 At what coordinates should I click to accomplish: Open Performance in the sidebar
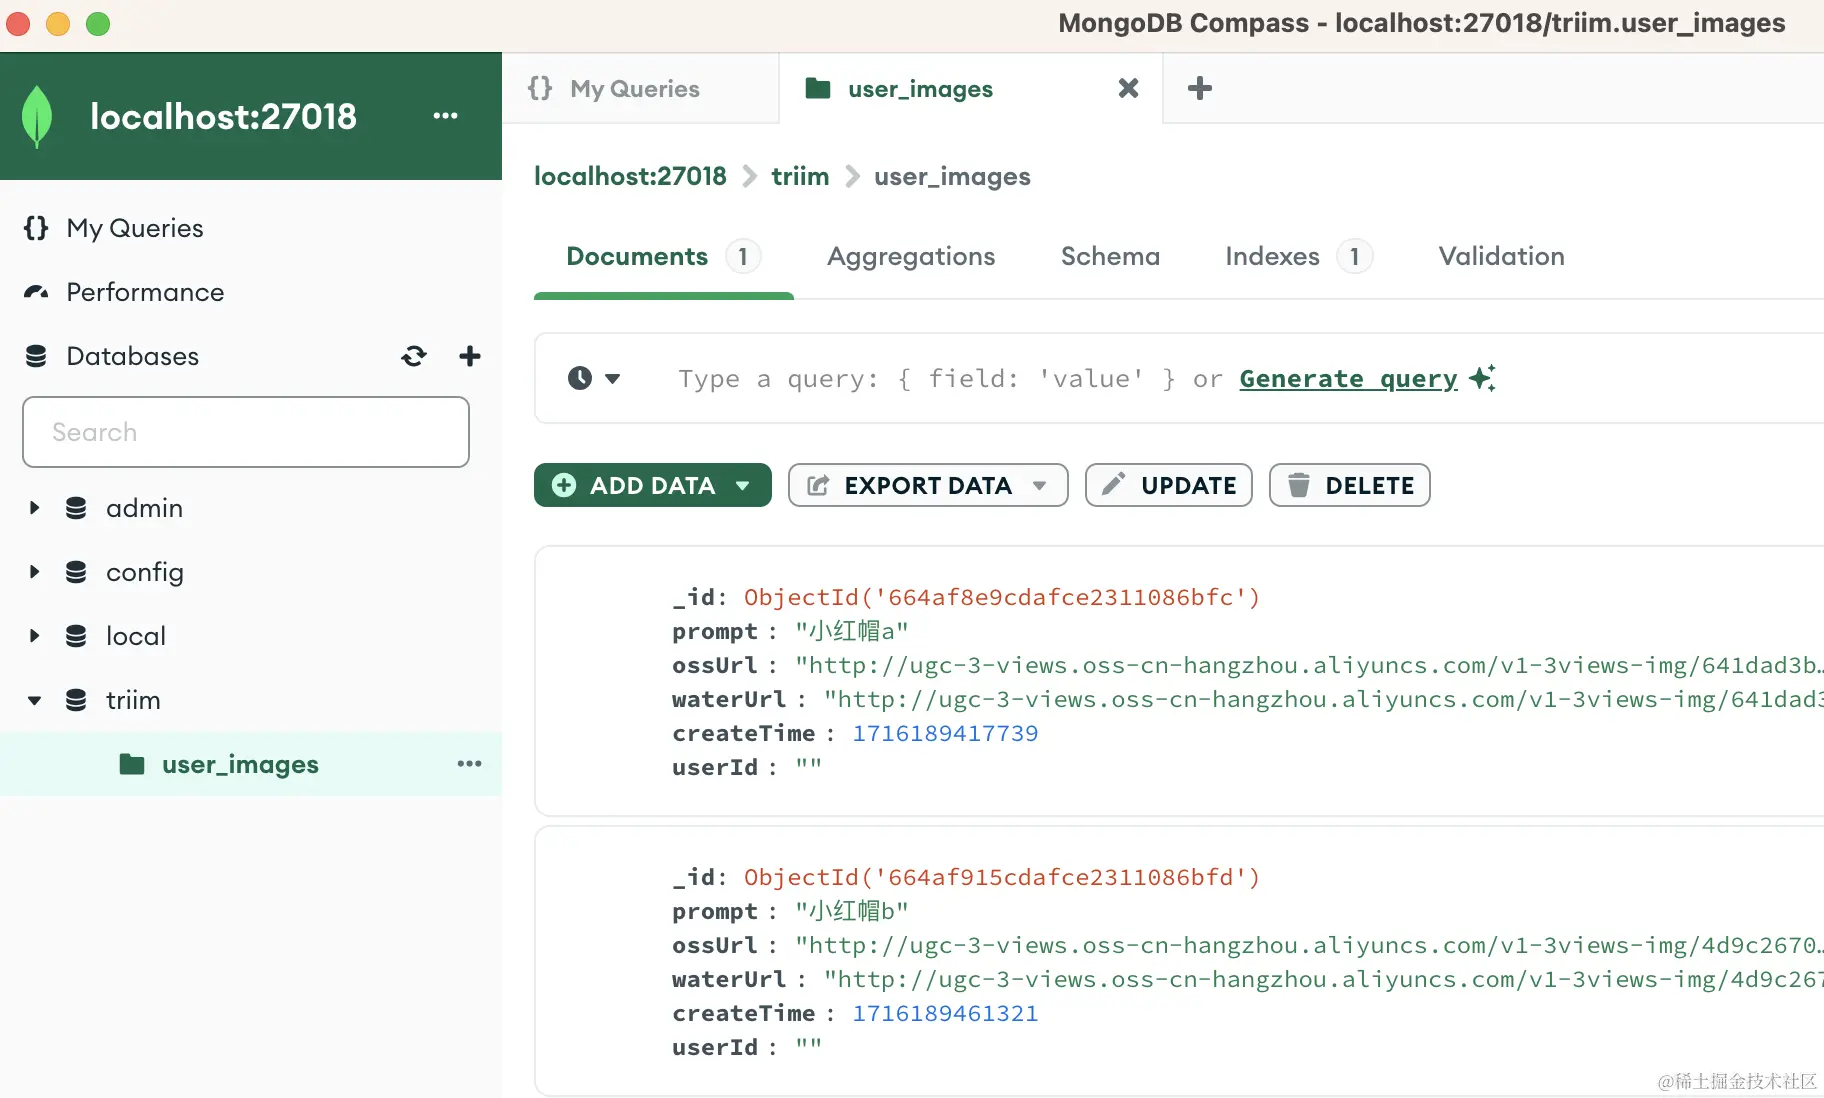pos(145,292)
